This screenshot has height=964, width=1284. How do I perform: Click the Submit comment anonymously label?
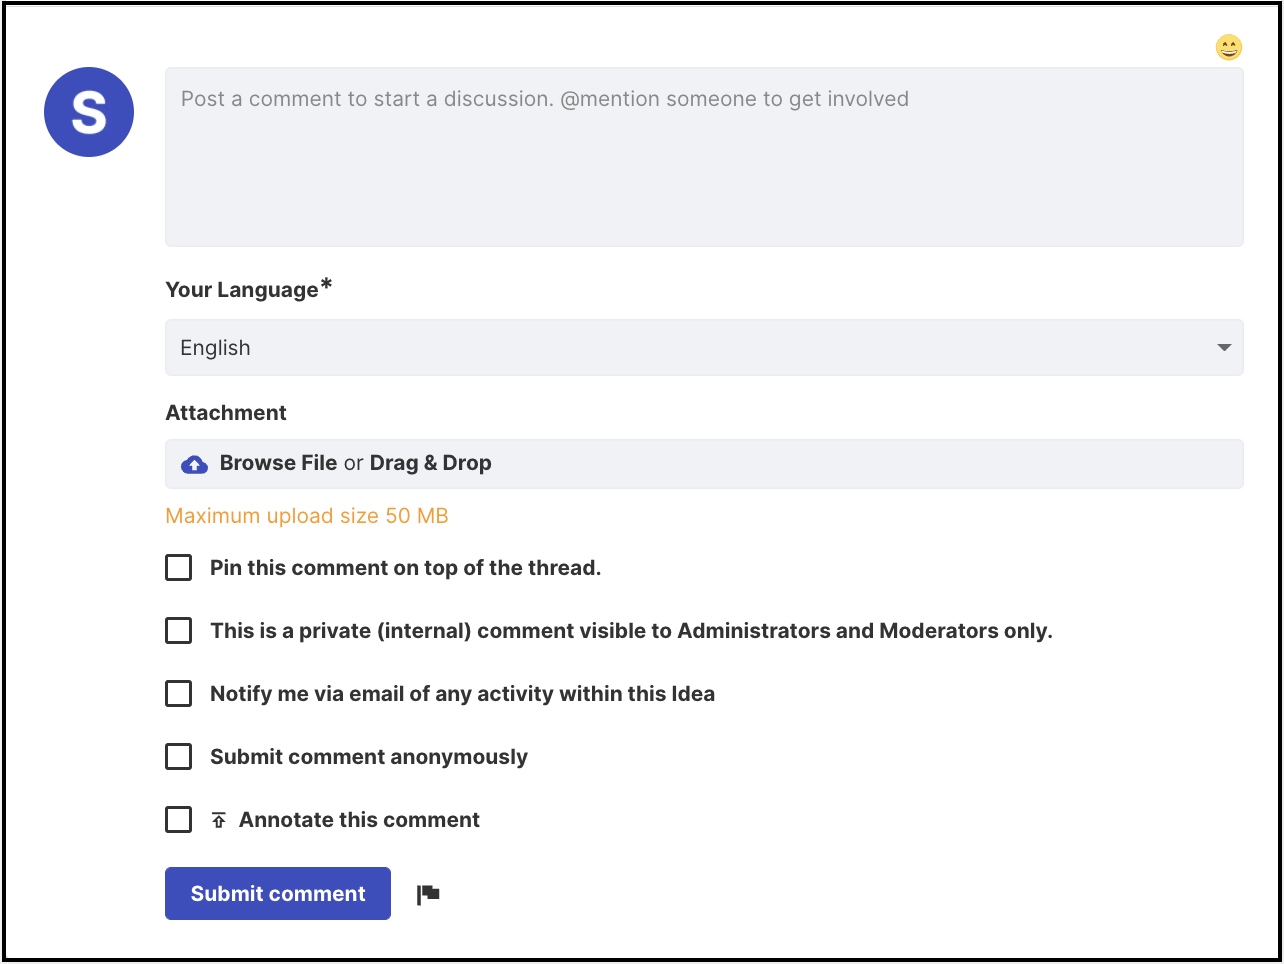pos(369,757)
